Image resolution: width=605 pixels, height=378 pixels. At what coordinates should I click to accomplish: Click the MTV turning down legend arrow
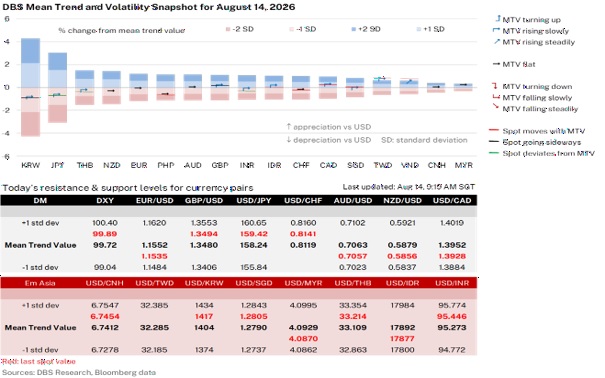point(495,86)
